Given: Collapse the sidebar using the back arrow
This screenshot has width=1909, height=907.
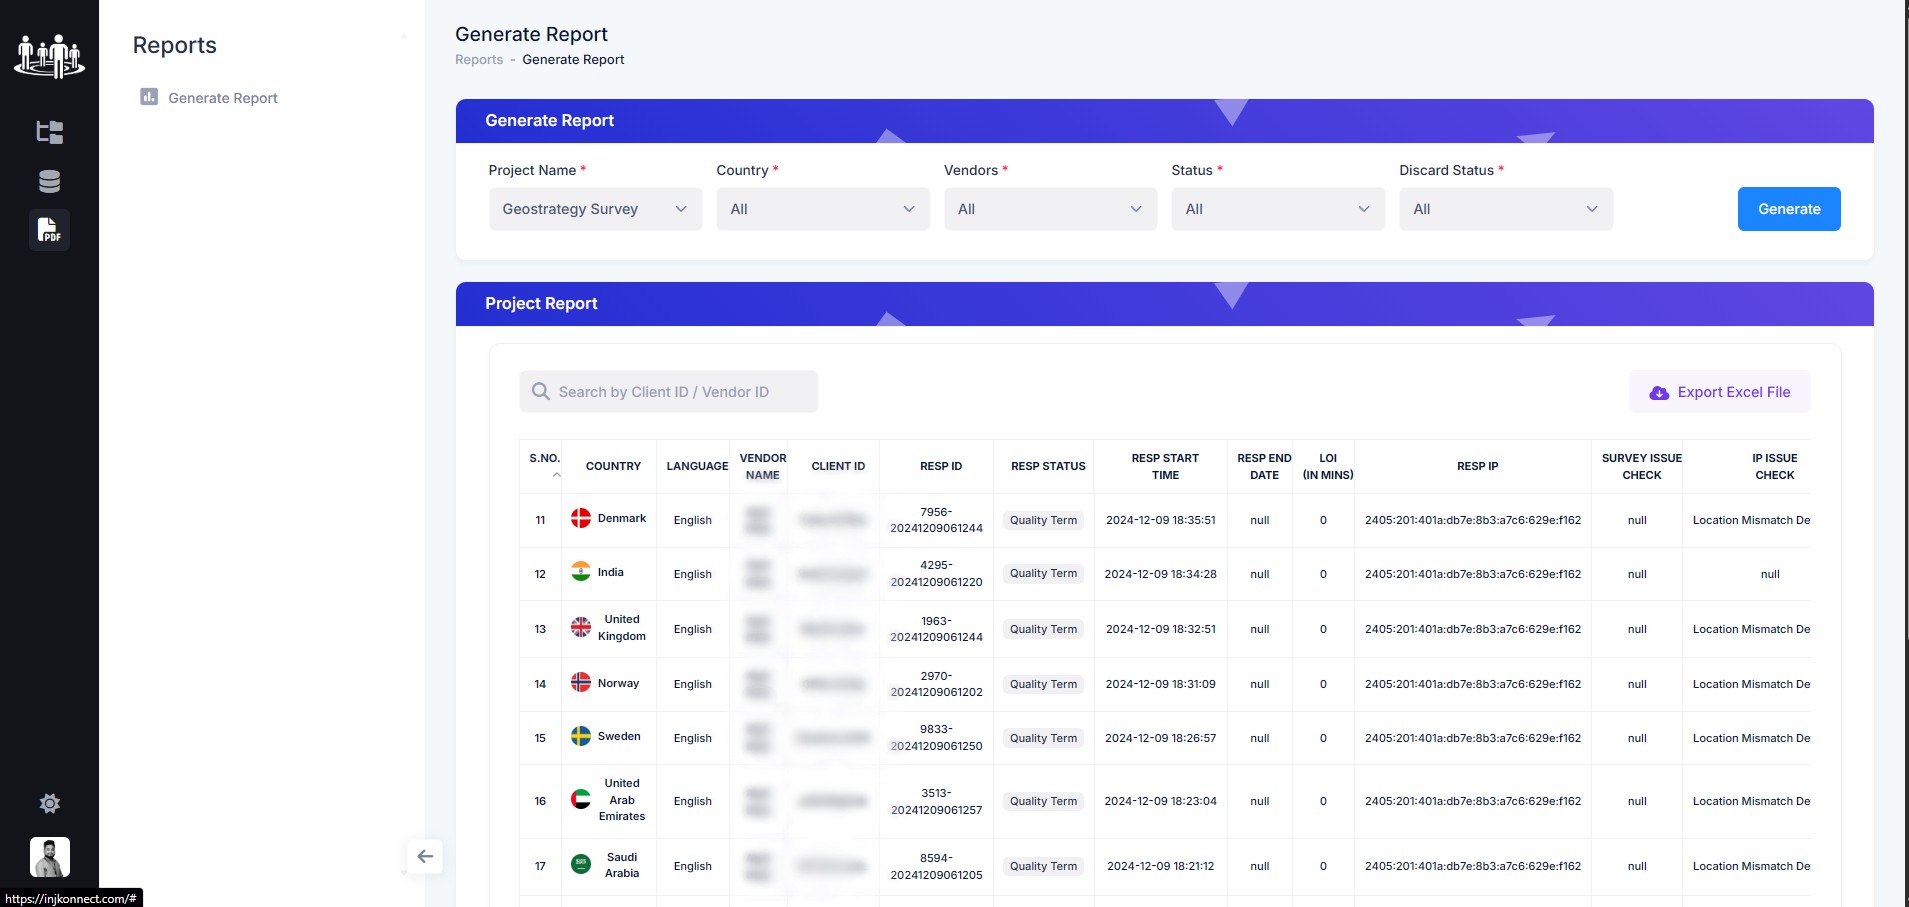Looking at the screenshot, I should 425,856.
